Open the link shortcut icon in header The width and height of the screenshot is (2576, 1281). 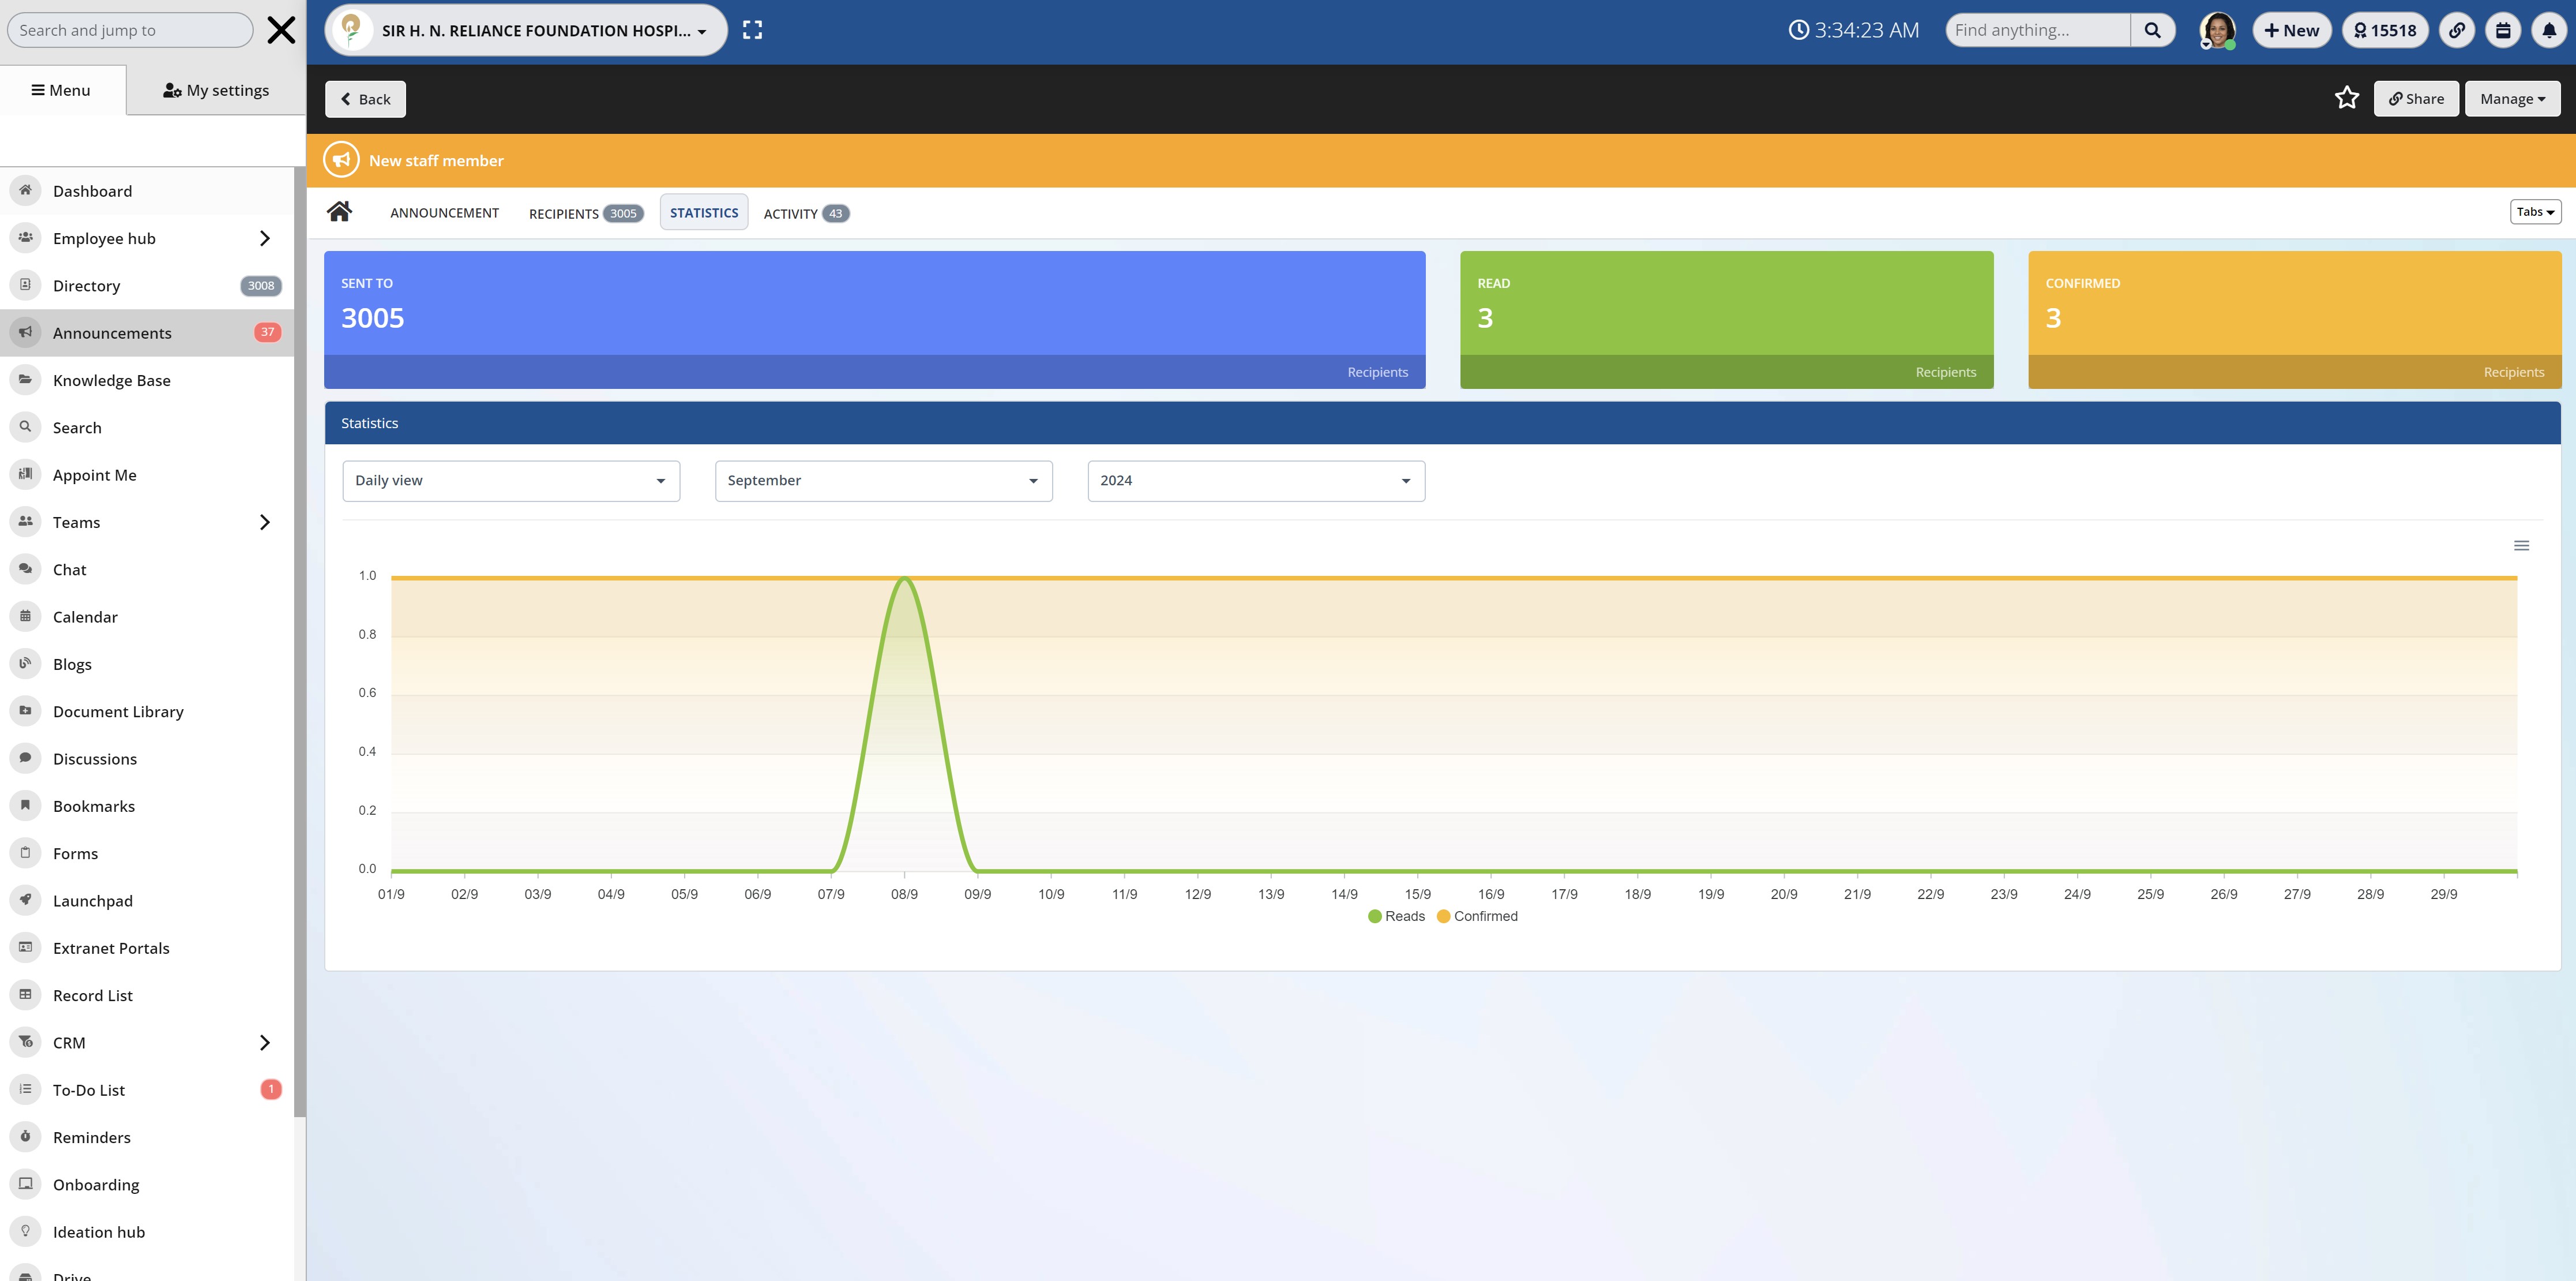click(2457, 30)
